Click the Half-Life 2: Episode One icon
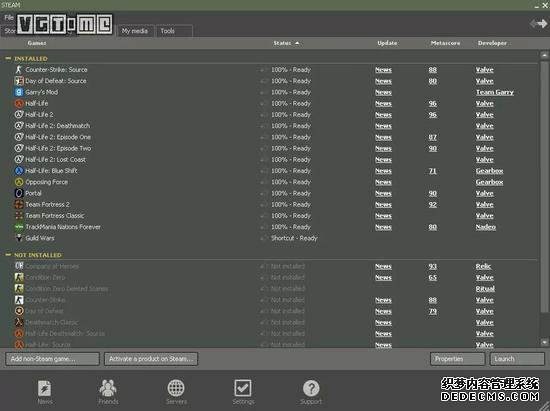This screenshot has width=550, height=411. coord(19,137)
